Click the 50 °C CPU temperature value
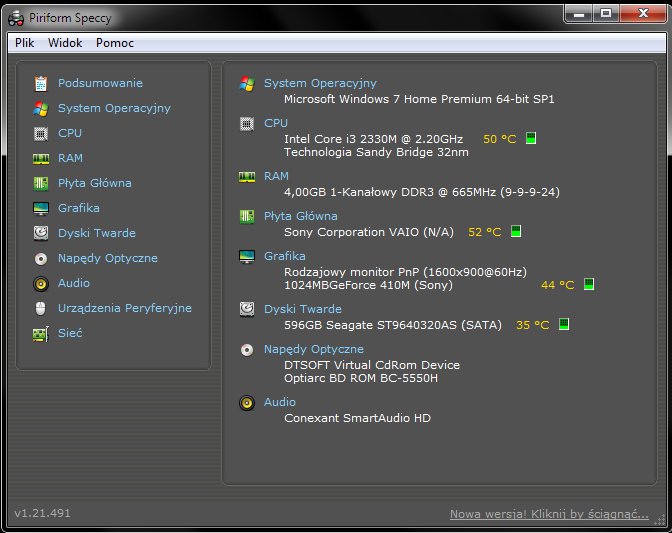Image resolution: width=672 pixels, height=533 pixels. tap(499, 139)
